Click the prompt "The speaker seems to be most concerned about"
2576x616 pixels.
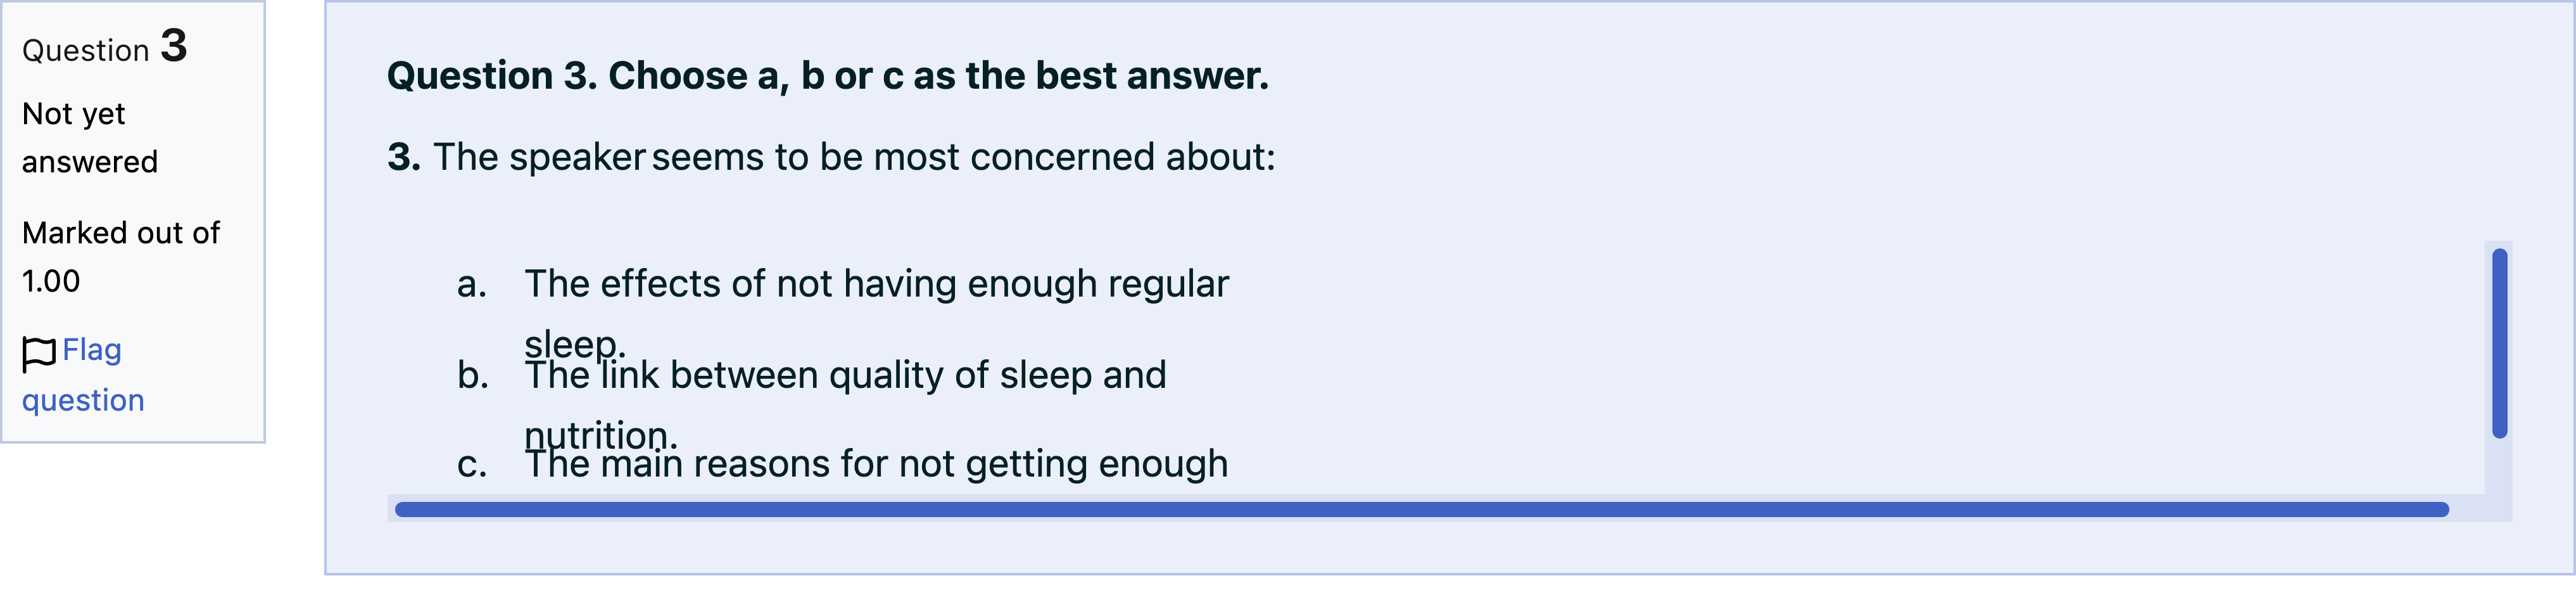853,157
